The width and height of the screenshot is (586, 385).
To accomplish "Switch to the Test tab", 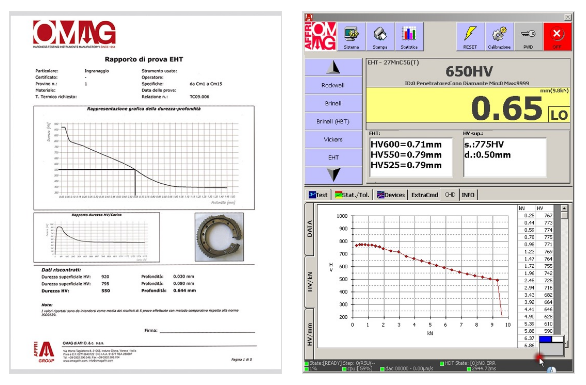I will (x=318, y=195).
